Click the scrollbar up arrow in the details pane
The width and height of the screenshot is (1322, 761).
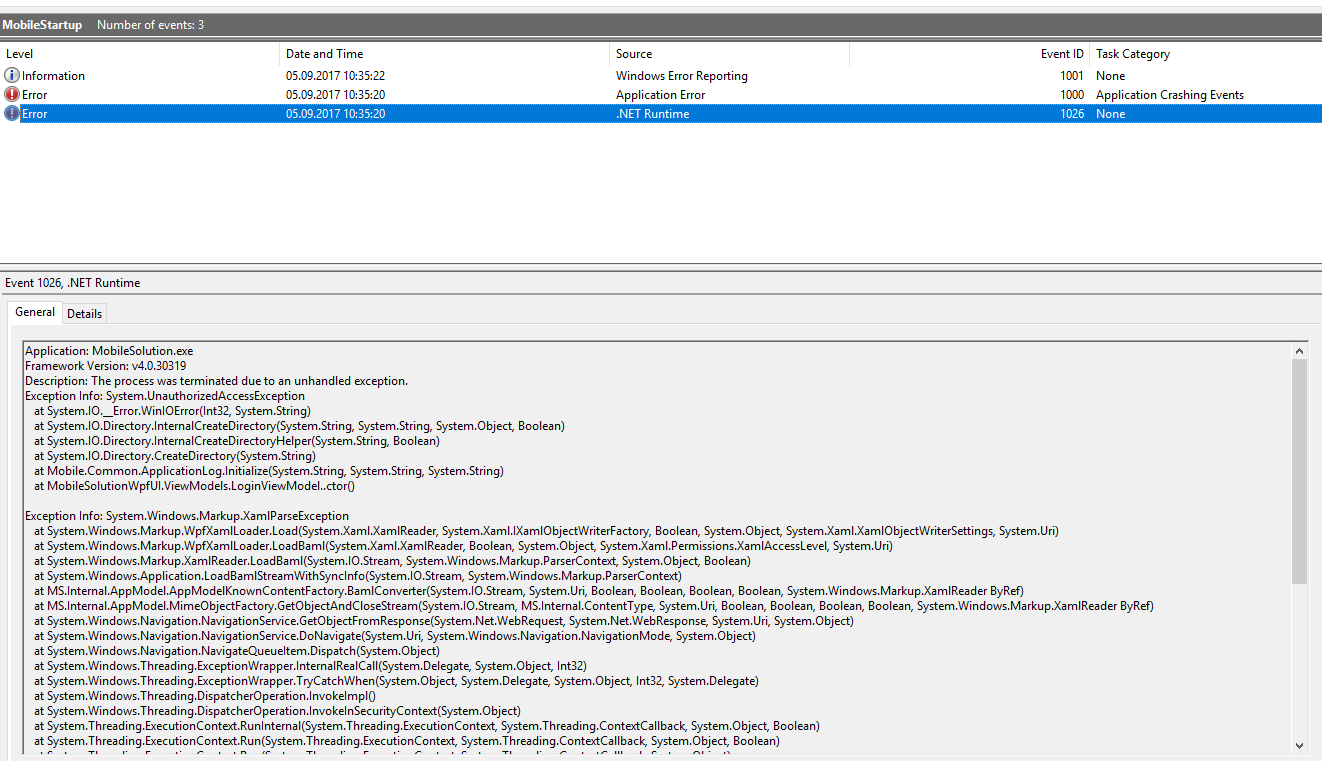click(x=1300, y=349)
